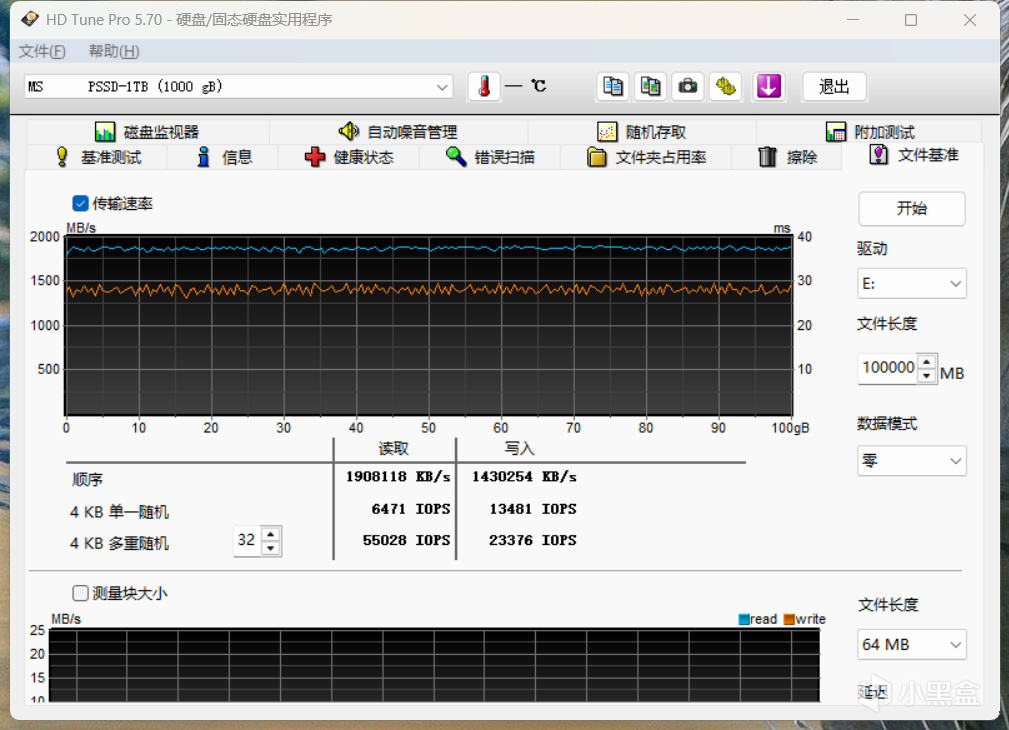Open the 驱动 E: dropdown
This screenshot has height=730, width=1009.
911,283
